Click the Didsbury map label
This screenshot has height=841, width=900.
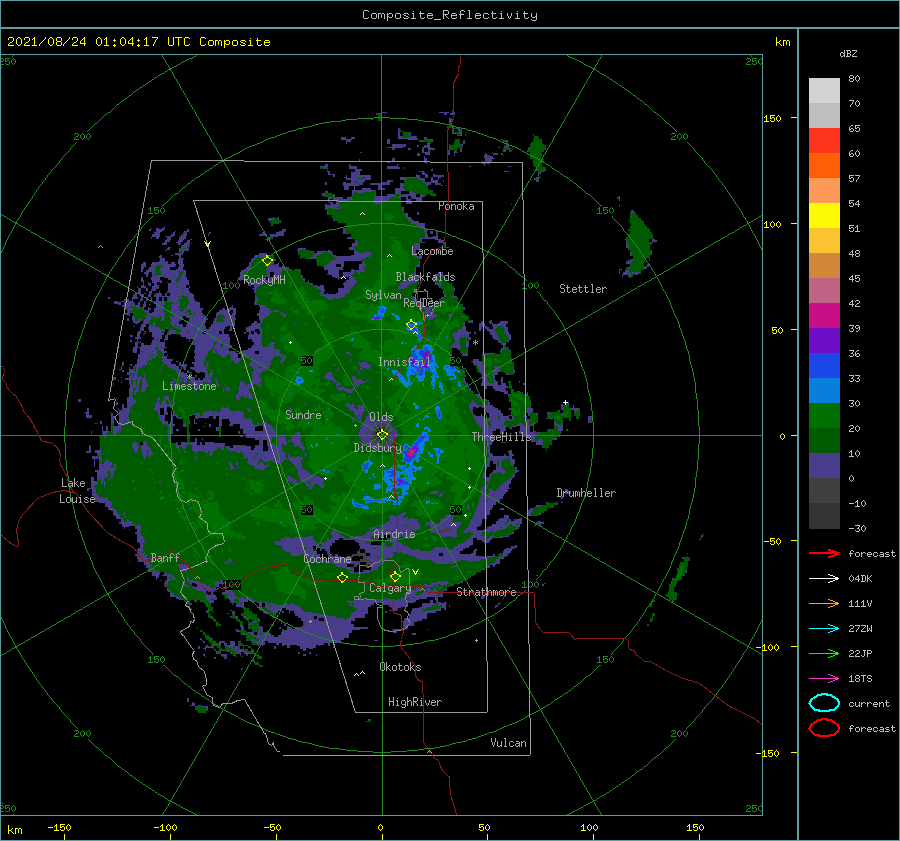(x=378, y=448)
